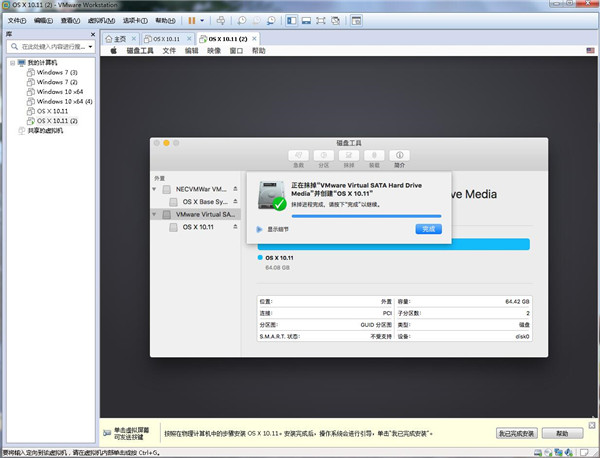Screen dimensions: 600x458
Task: Click the 帮助 button in the install bar
Action: click(562, 434)
